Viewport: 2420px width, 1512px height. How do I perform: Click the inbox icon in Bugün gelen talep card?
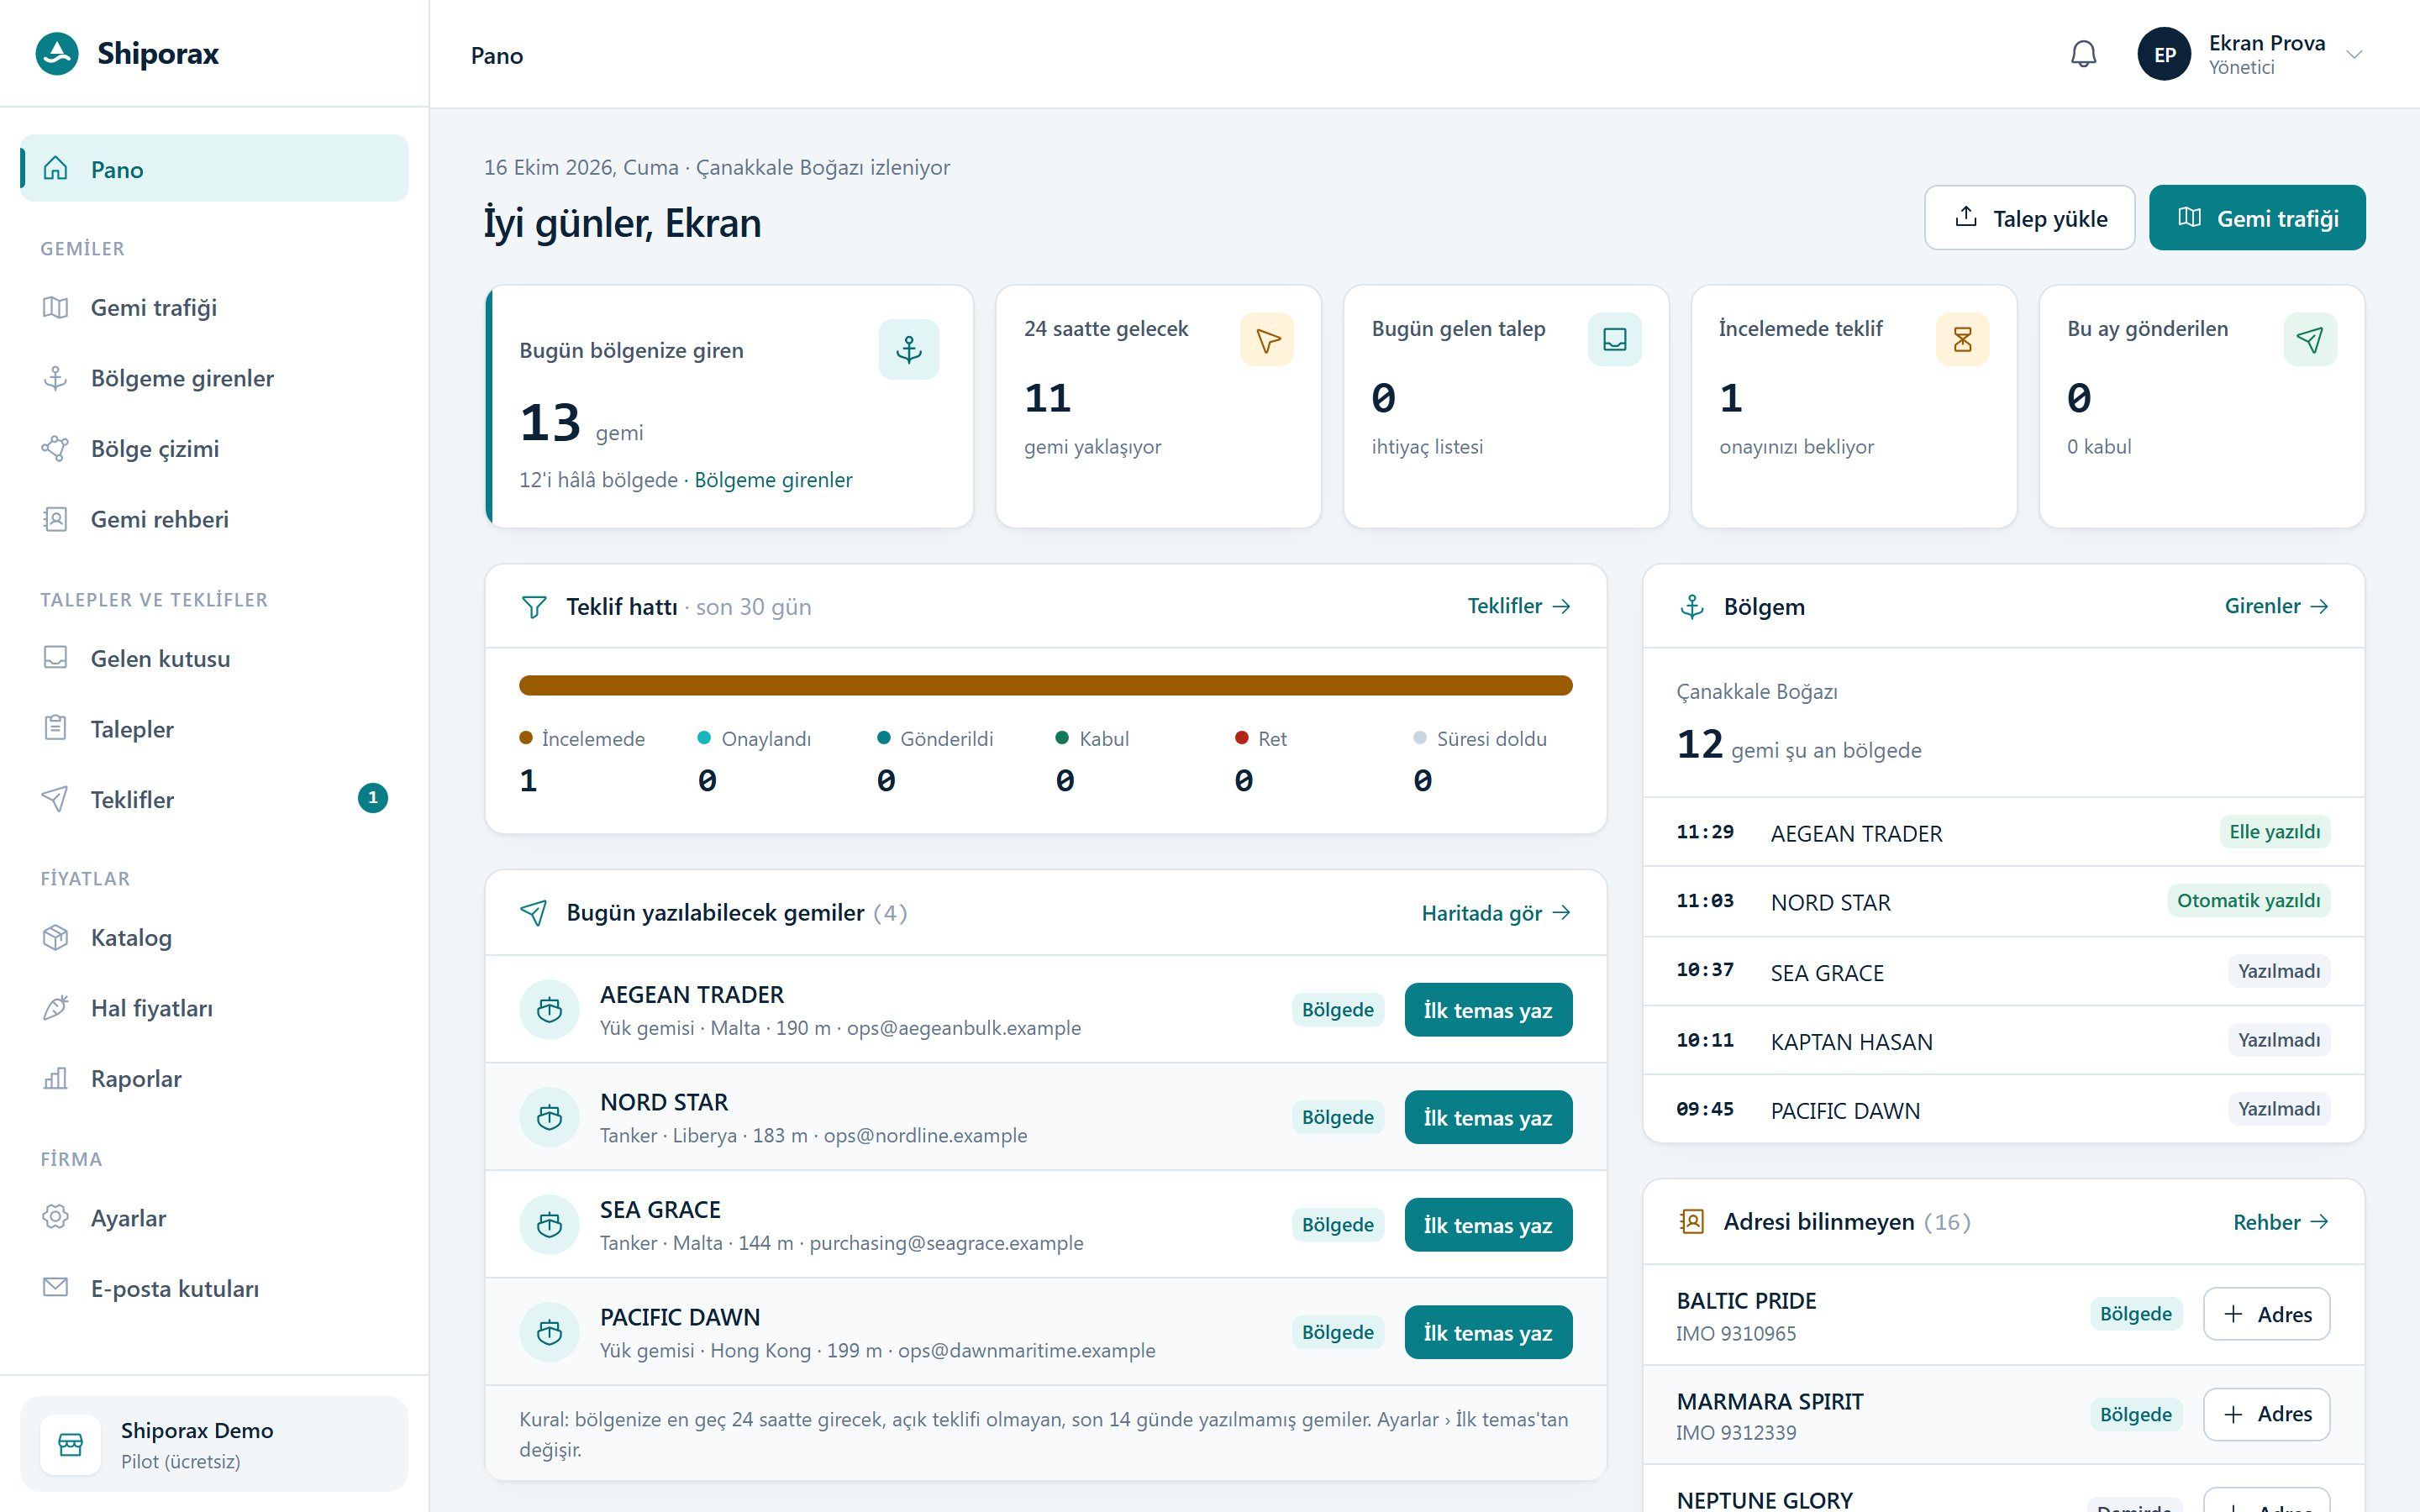point(1614,340)
